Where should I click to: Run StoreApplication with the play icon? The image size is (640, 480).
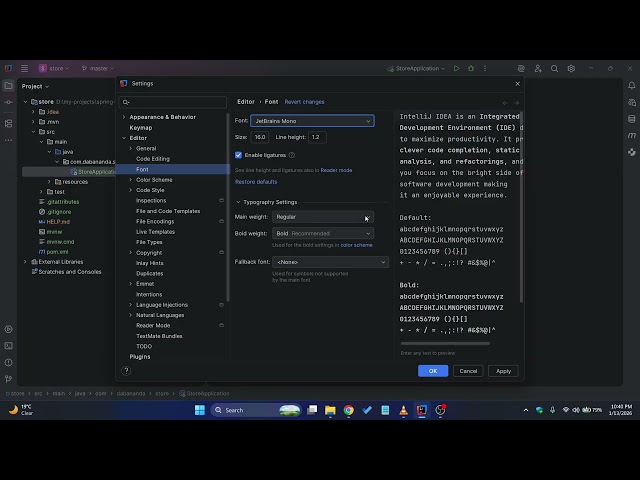tap(456, 68)
